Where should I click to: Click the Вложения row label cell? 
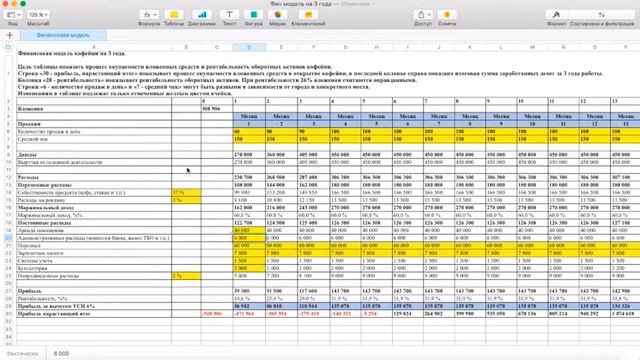(x=94, y=109)
